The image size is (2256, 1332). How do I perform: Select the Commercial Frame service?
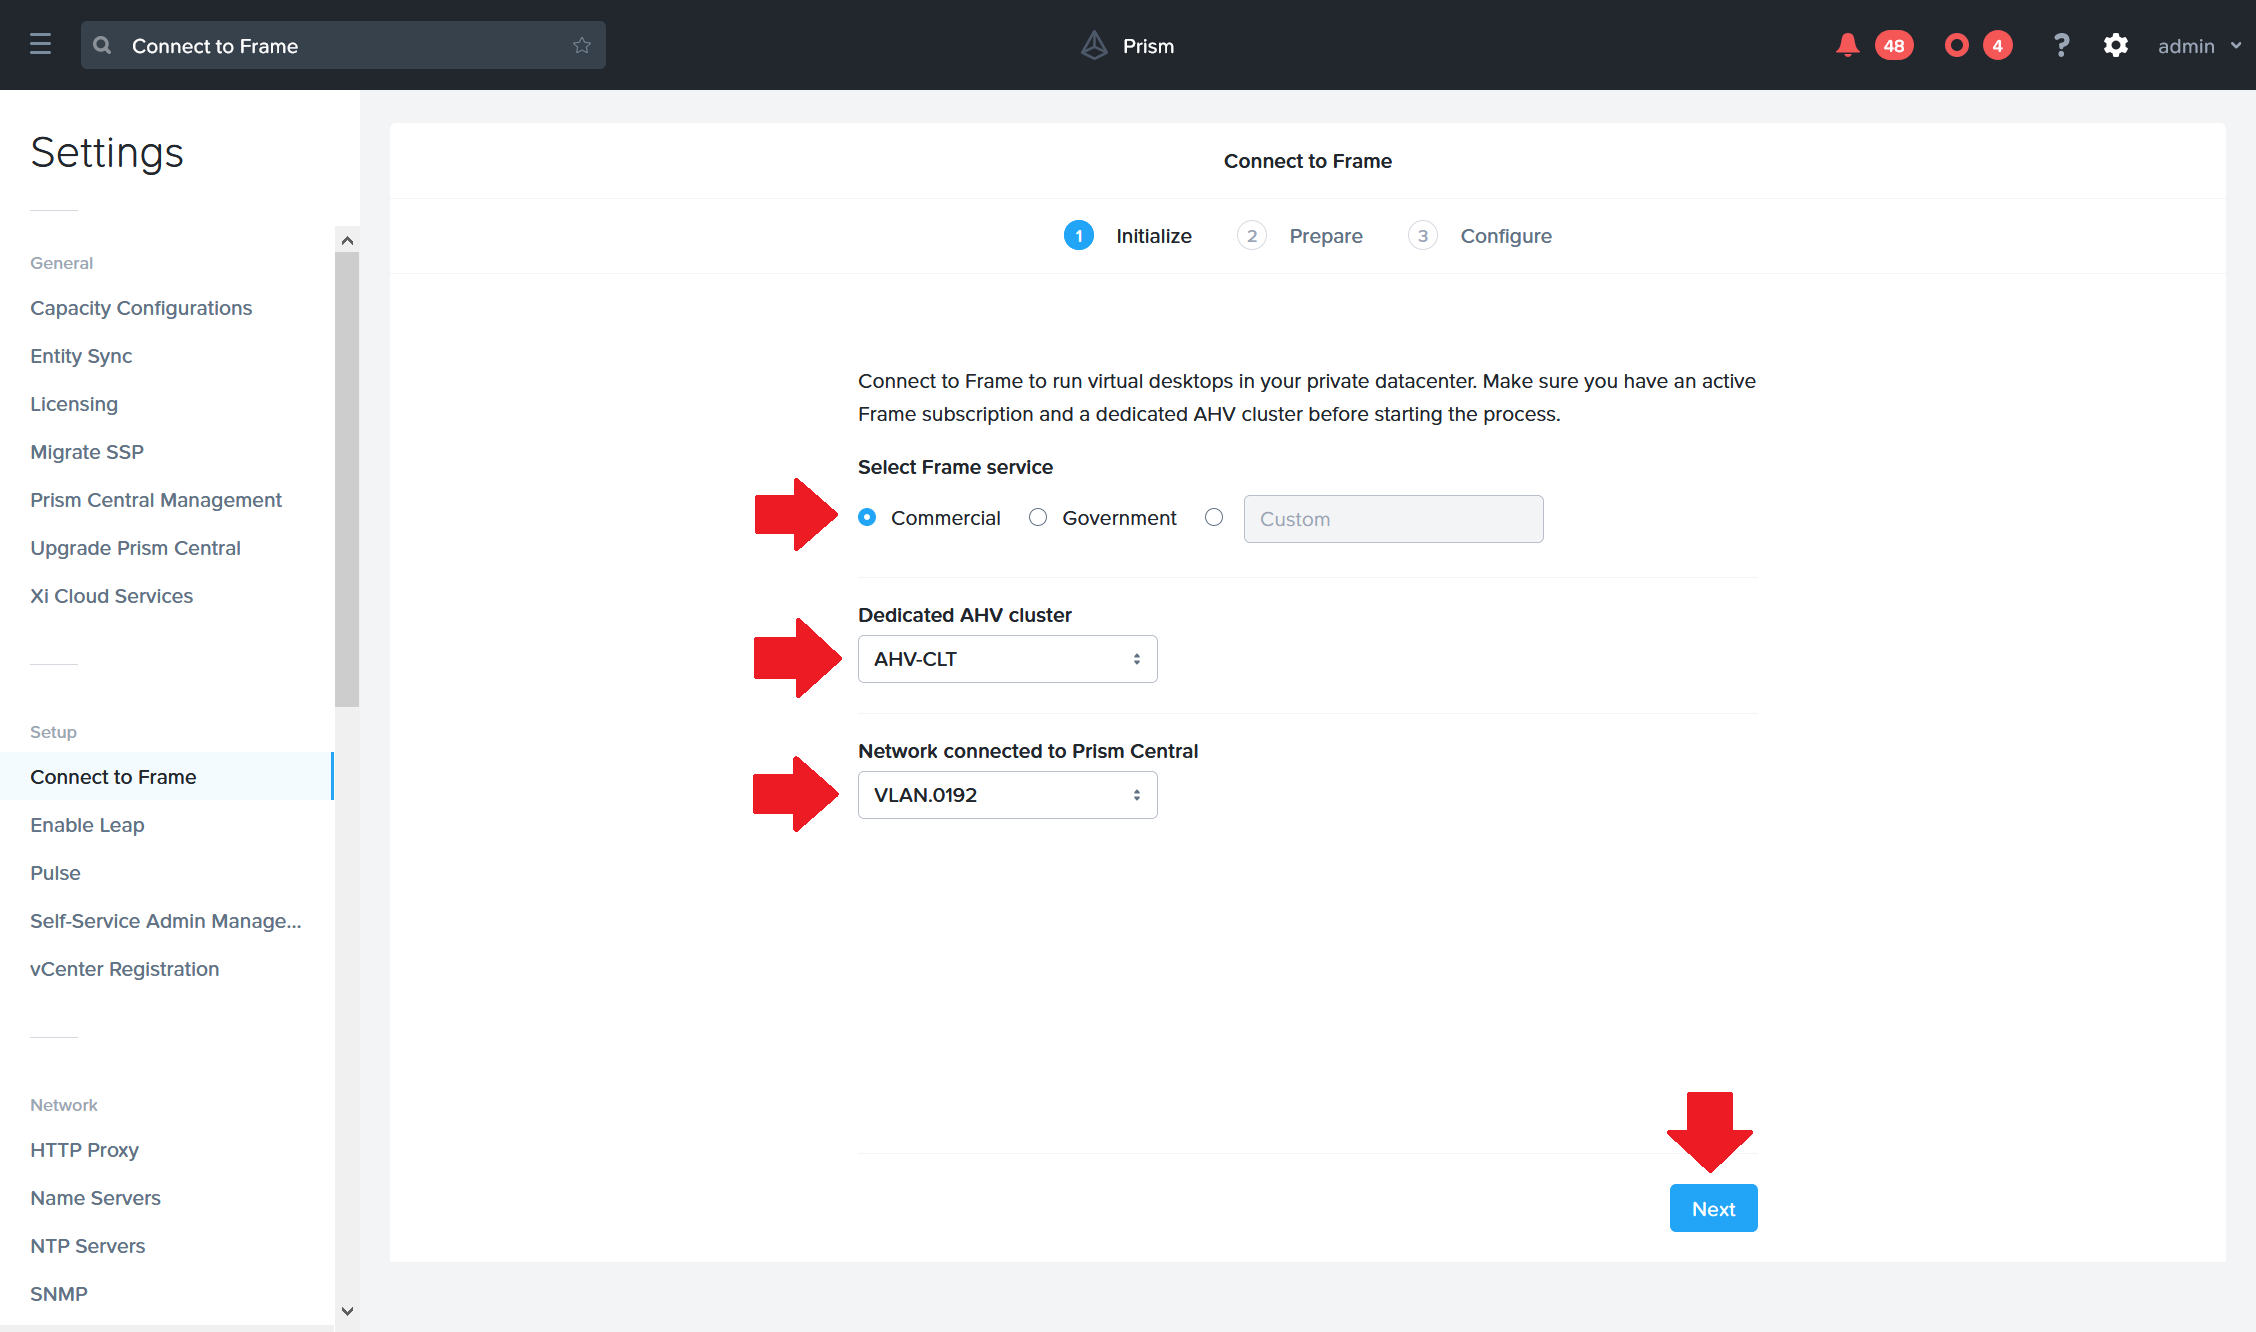click(x=867, y=517)
